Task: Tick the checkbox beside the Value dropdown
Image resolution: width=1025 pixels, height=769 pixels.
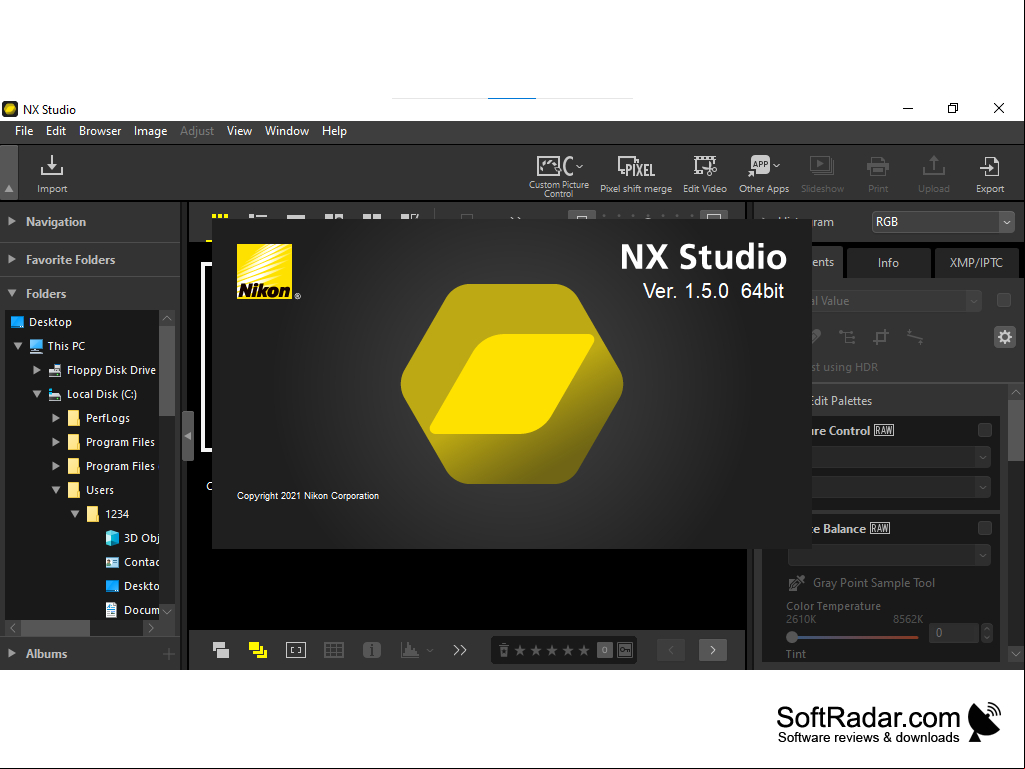Action: pyautogui.click(x=1003, y=300)
